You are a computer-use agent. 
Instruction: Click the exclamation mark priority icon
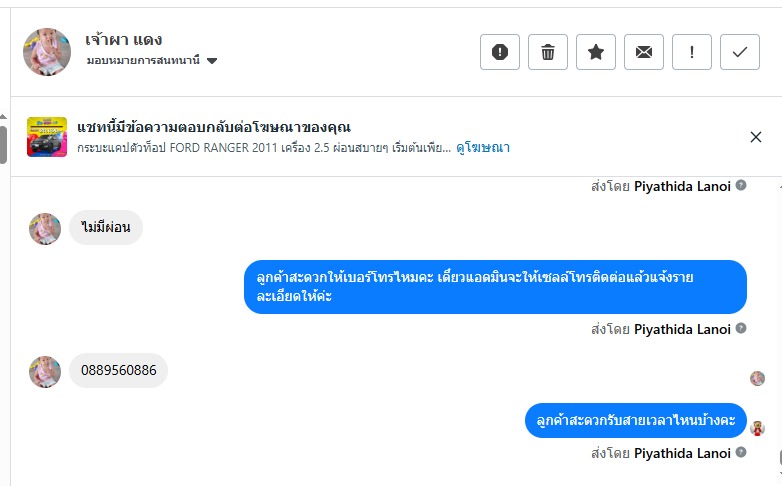point(692,52)
